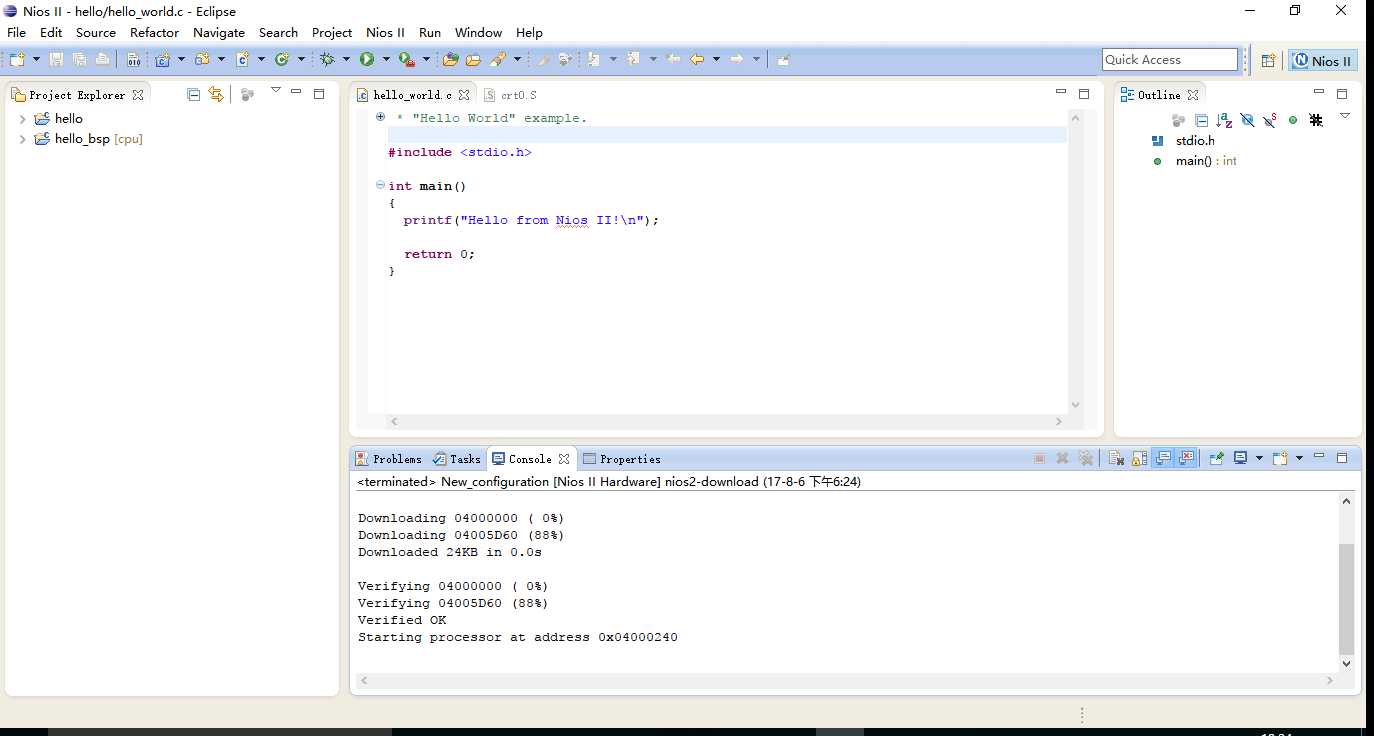1374x736 pixels.
Task: Select stdio.h in the Outline
Action: pos(1184,141)
